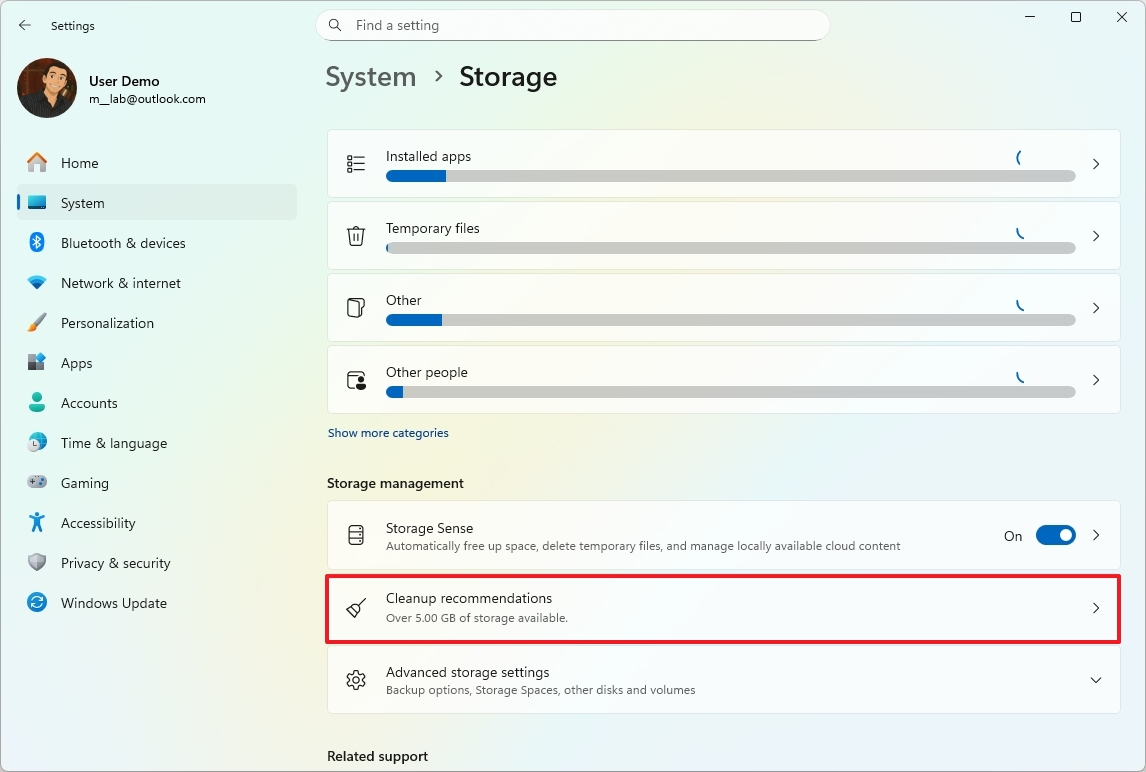Click the Other people category icon
Image resolution: width=1146 pixels, height=772 pixels.
[356, 380]
